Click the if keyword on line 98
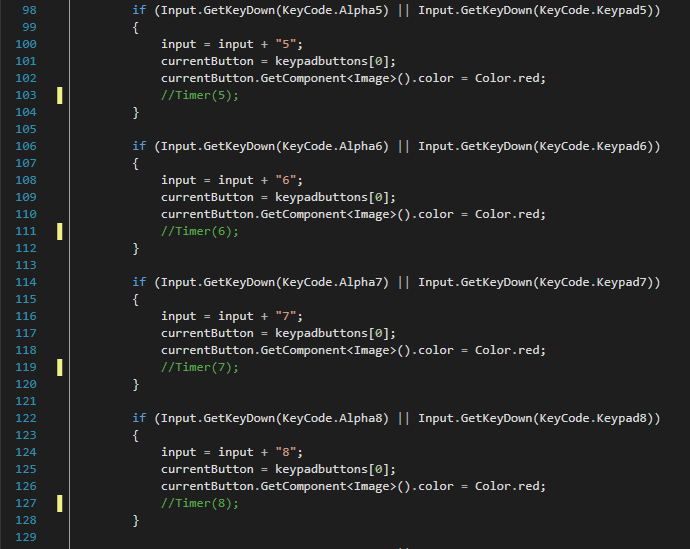The width and height of the screenshot is (690, 549). 139,10
